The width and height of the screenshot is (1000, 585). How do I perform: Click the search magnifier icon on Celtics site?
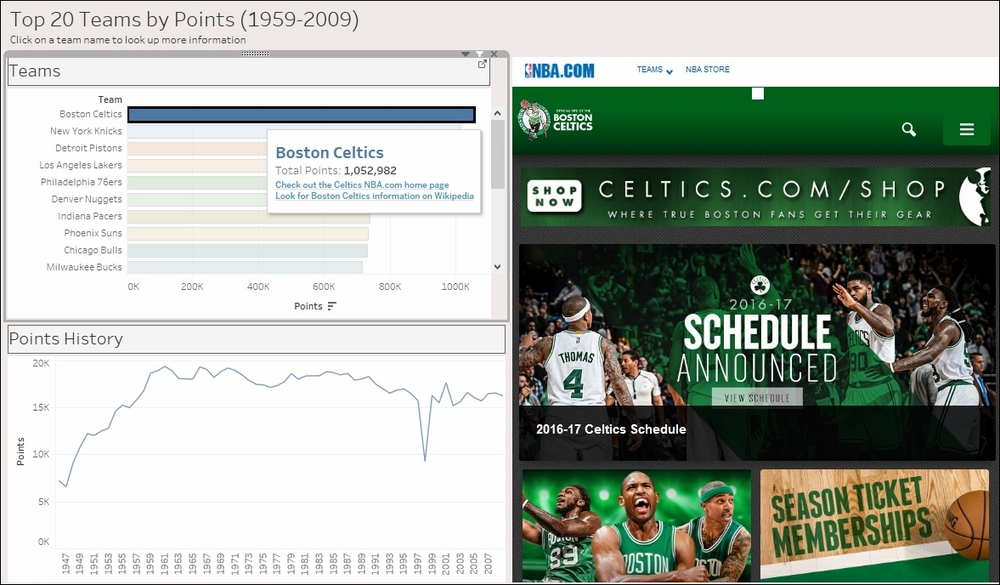909,130
